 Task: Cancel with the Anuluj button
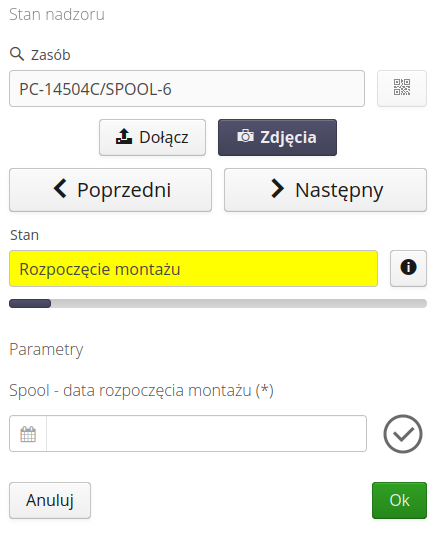click(x=50, y=500)
